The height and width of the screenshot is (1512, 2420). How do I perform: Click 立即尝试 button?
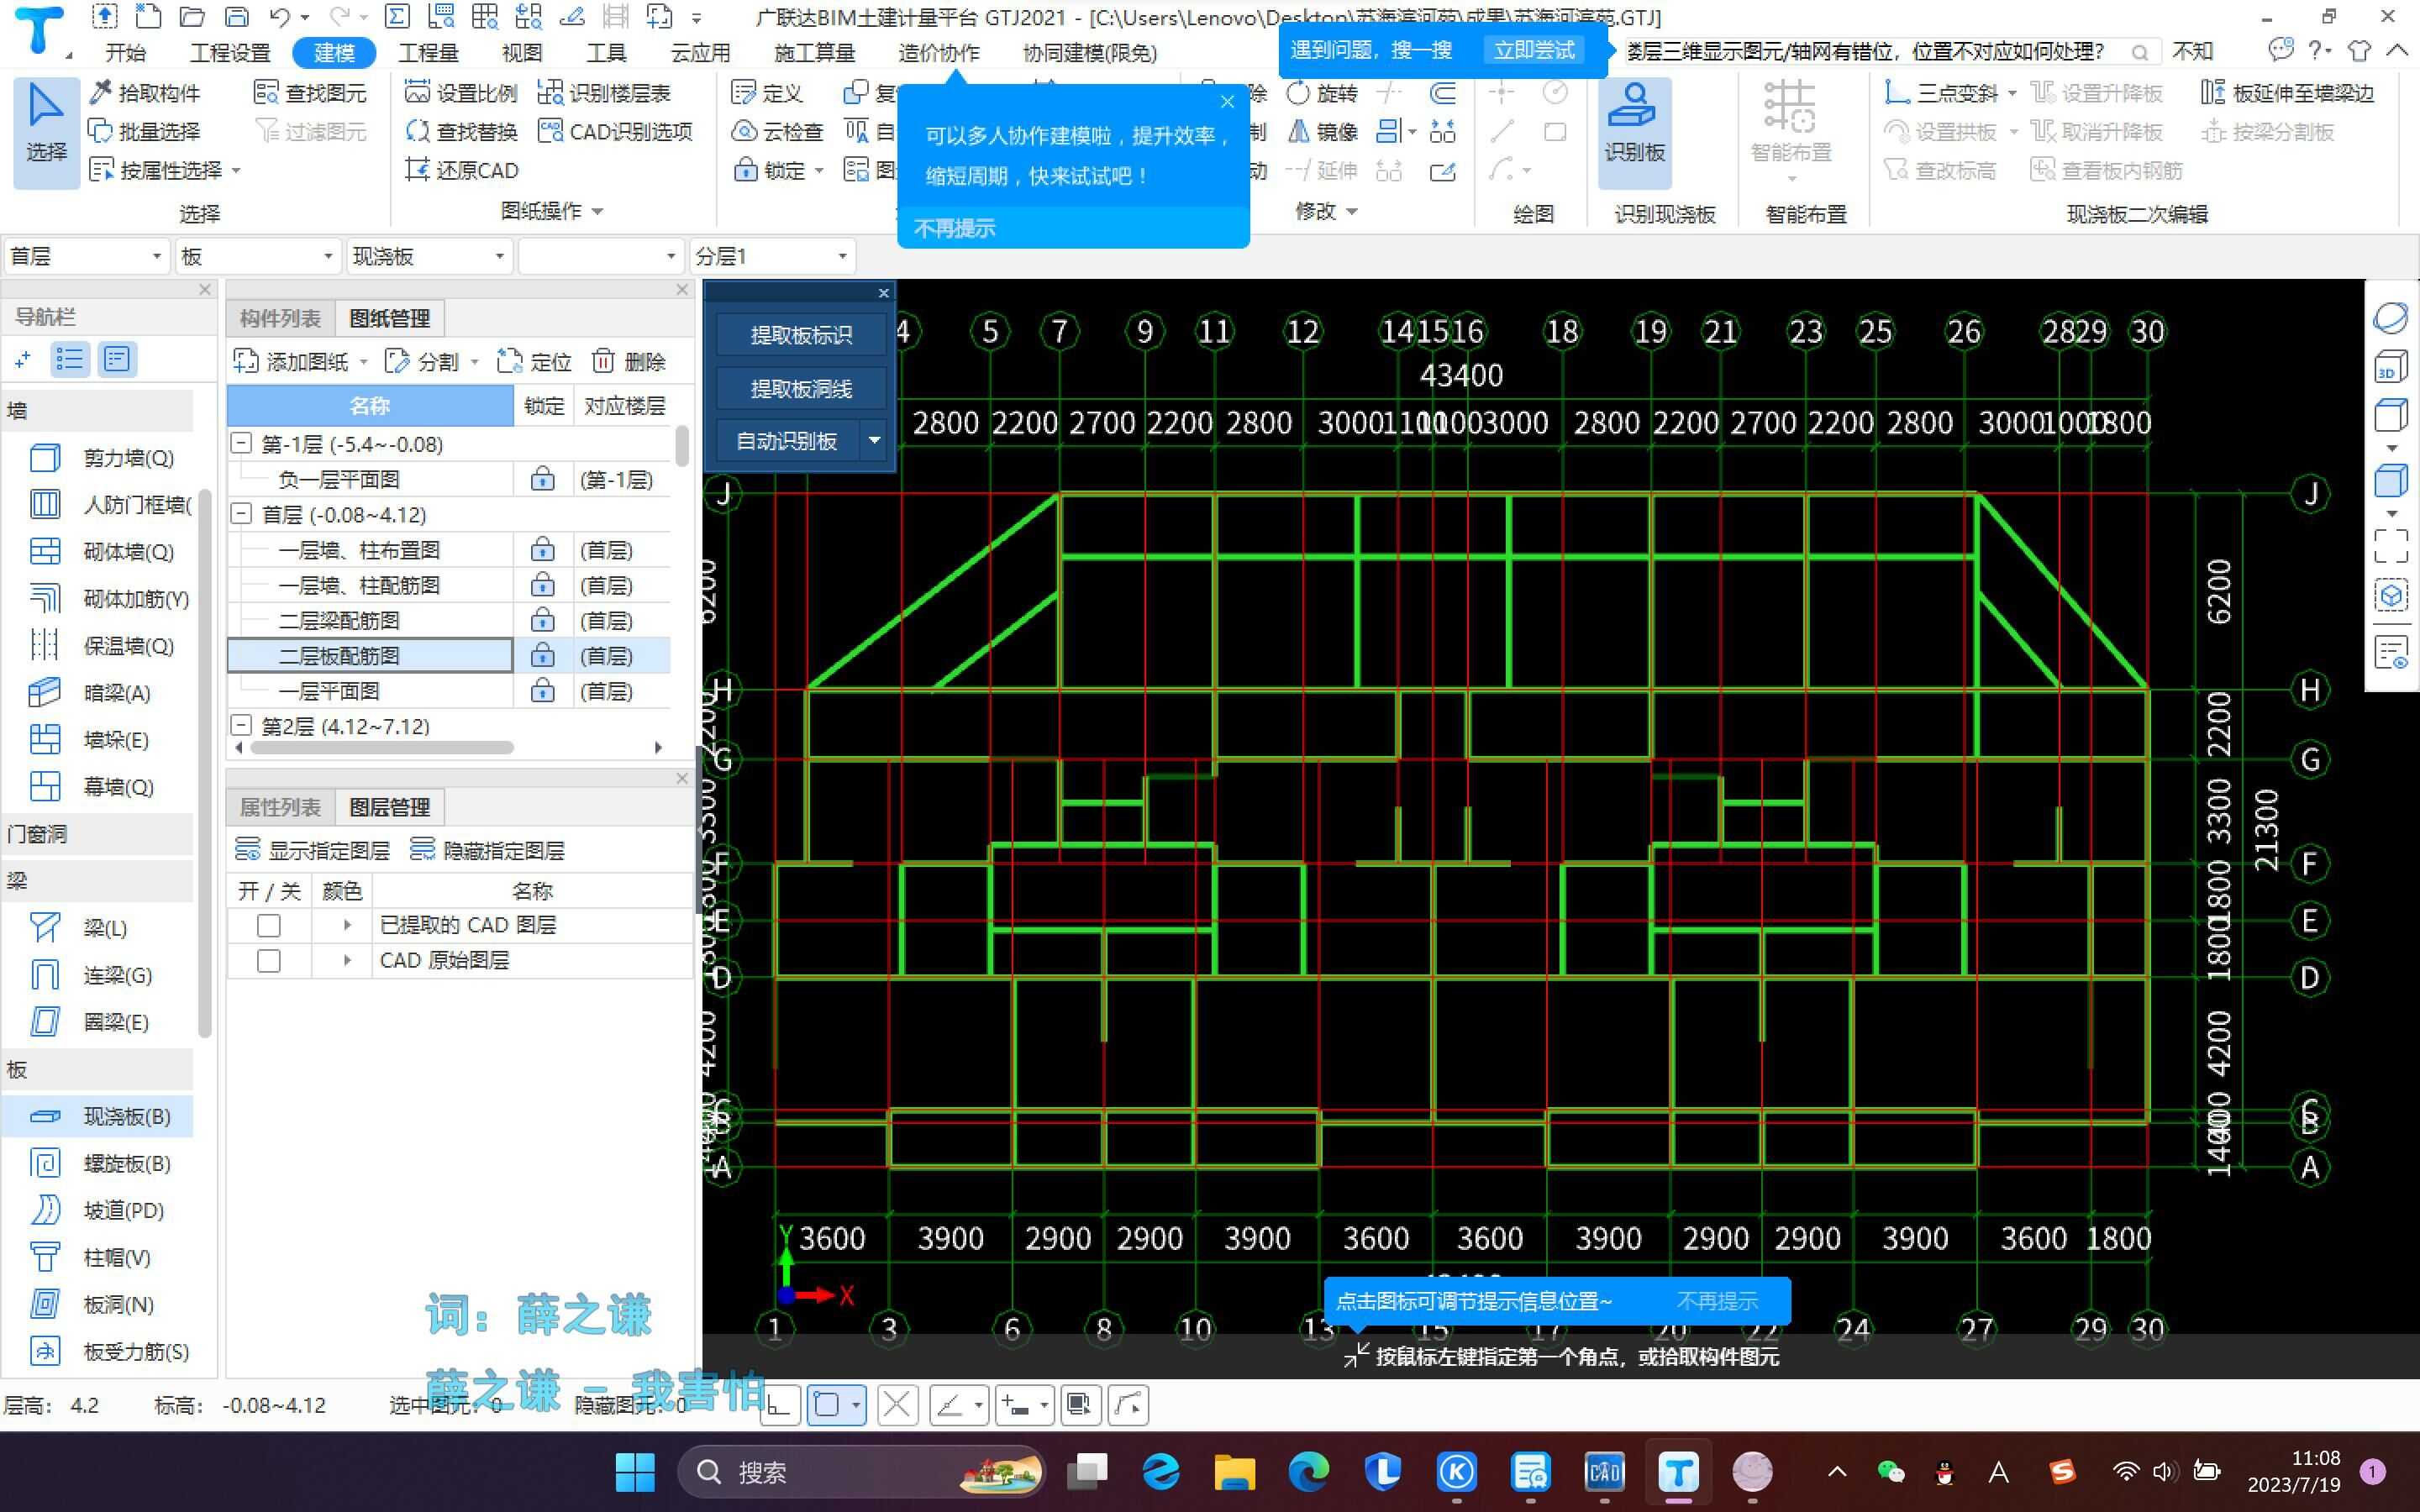[1533, 50]
